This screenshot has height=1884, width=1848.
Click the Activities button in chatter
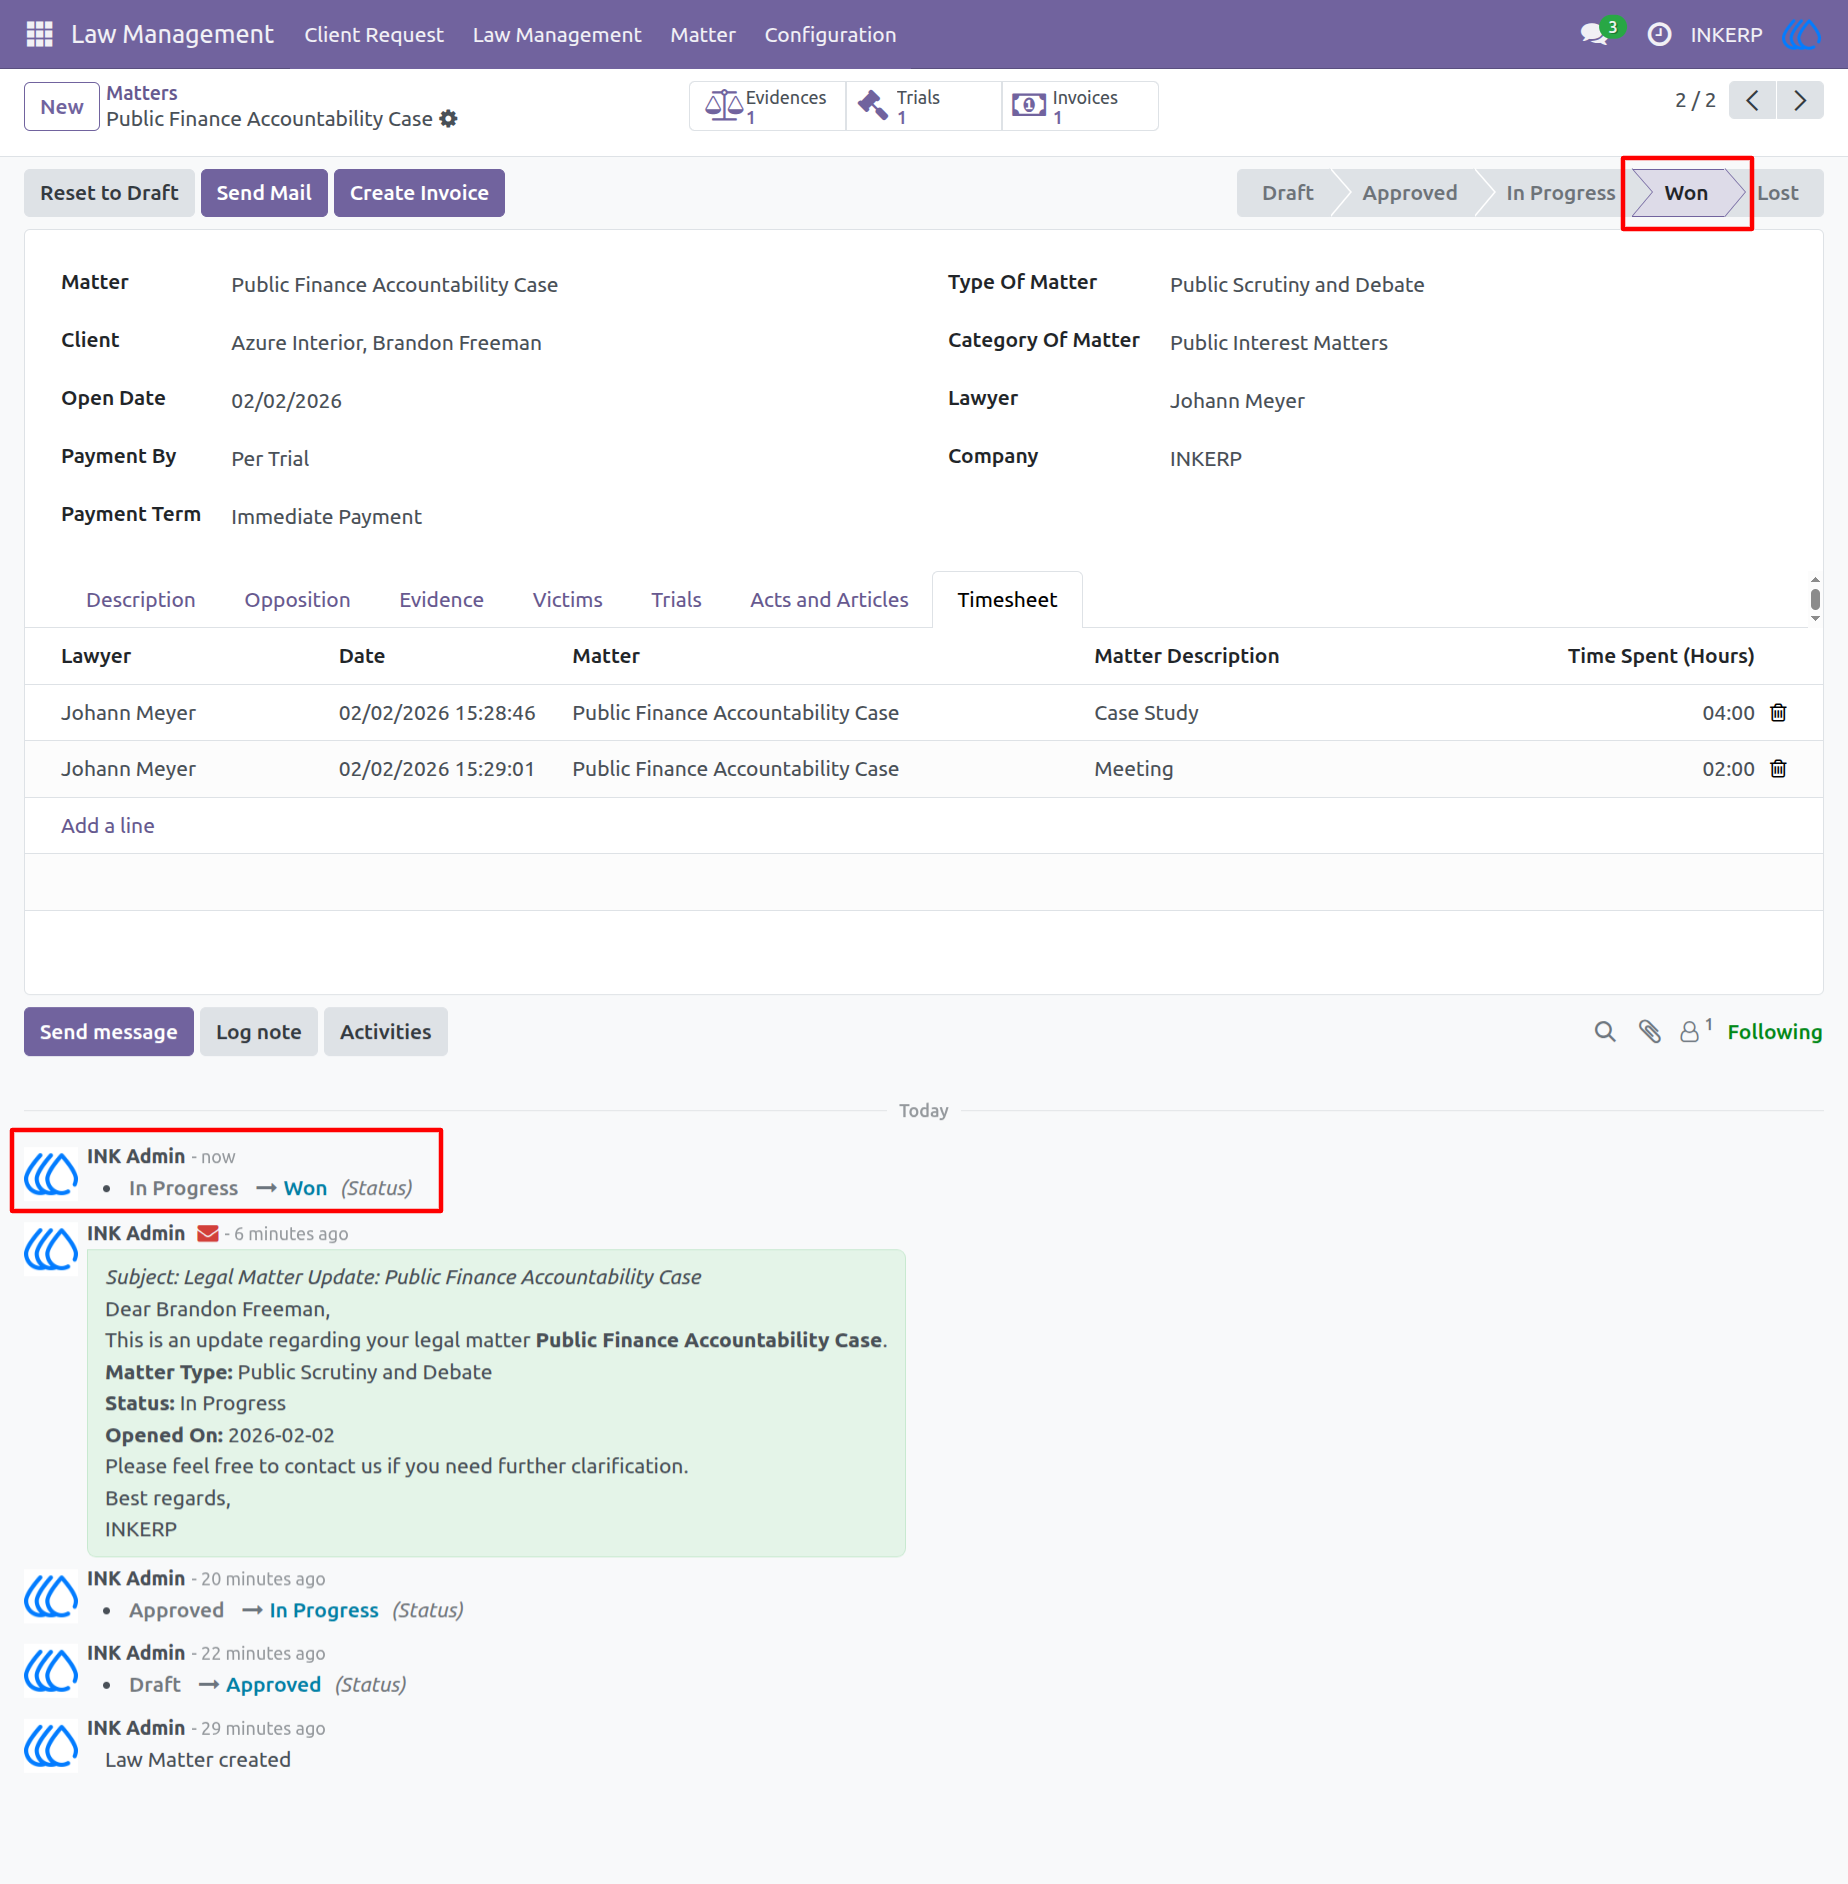click(x=386, y=1031)
